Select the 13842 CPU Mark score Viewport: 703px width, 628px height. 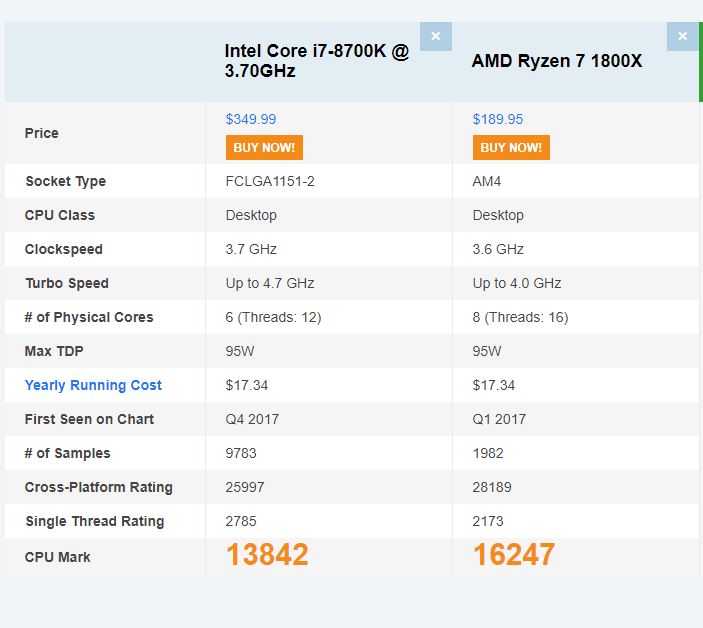coord(268,554)
